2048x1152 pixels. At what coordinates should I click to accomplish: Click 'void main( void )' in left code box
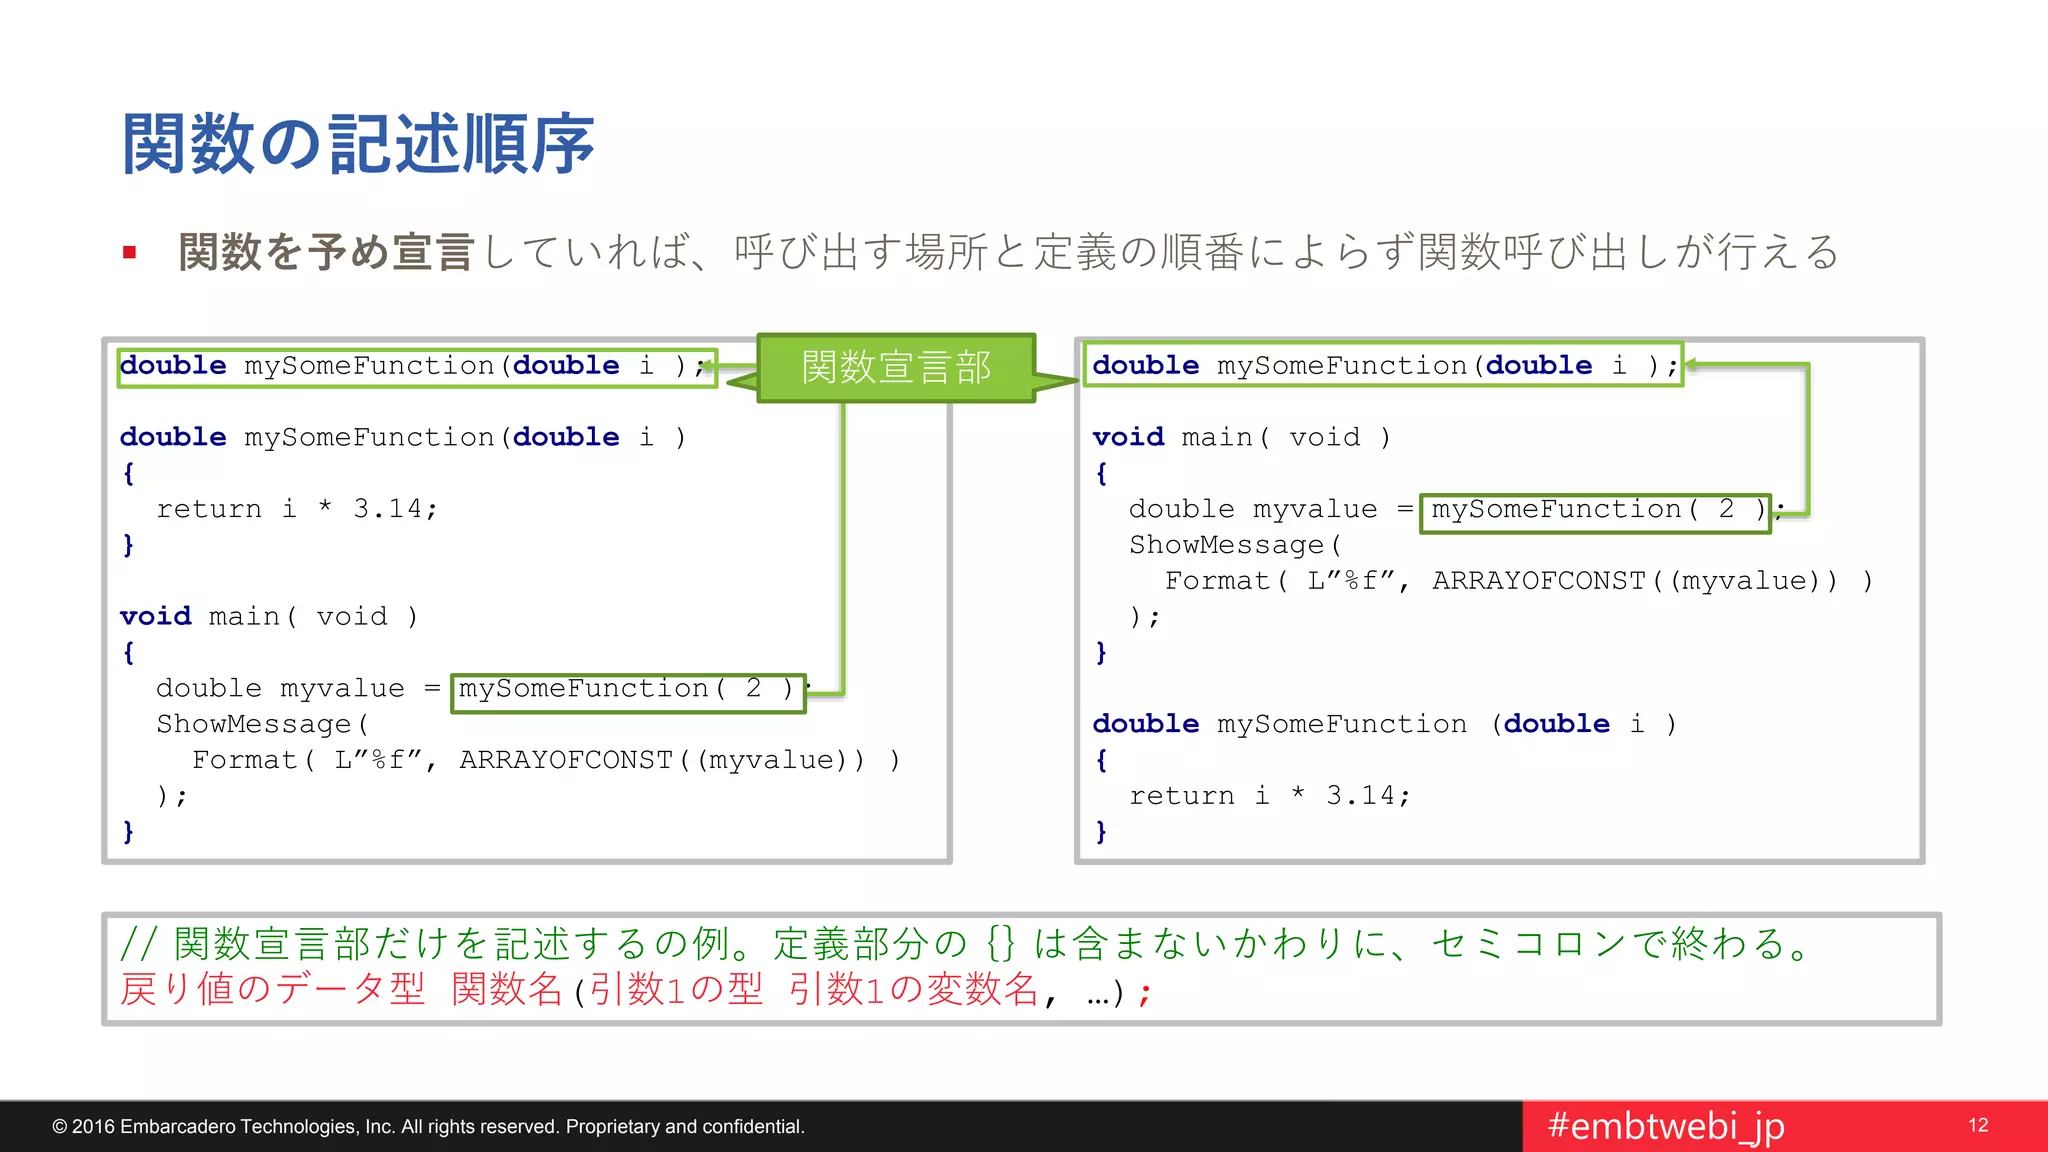[x=269, y=617]
